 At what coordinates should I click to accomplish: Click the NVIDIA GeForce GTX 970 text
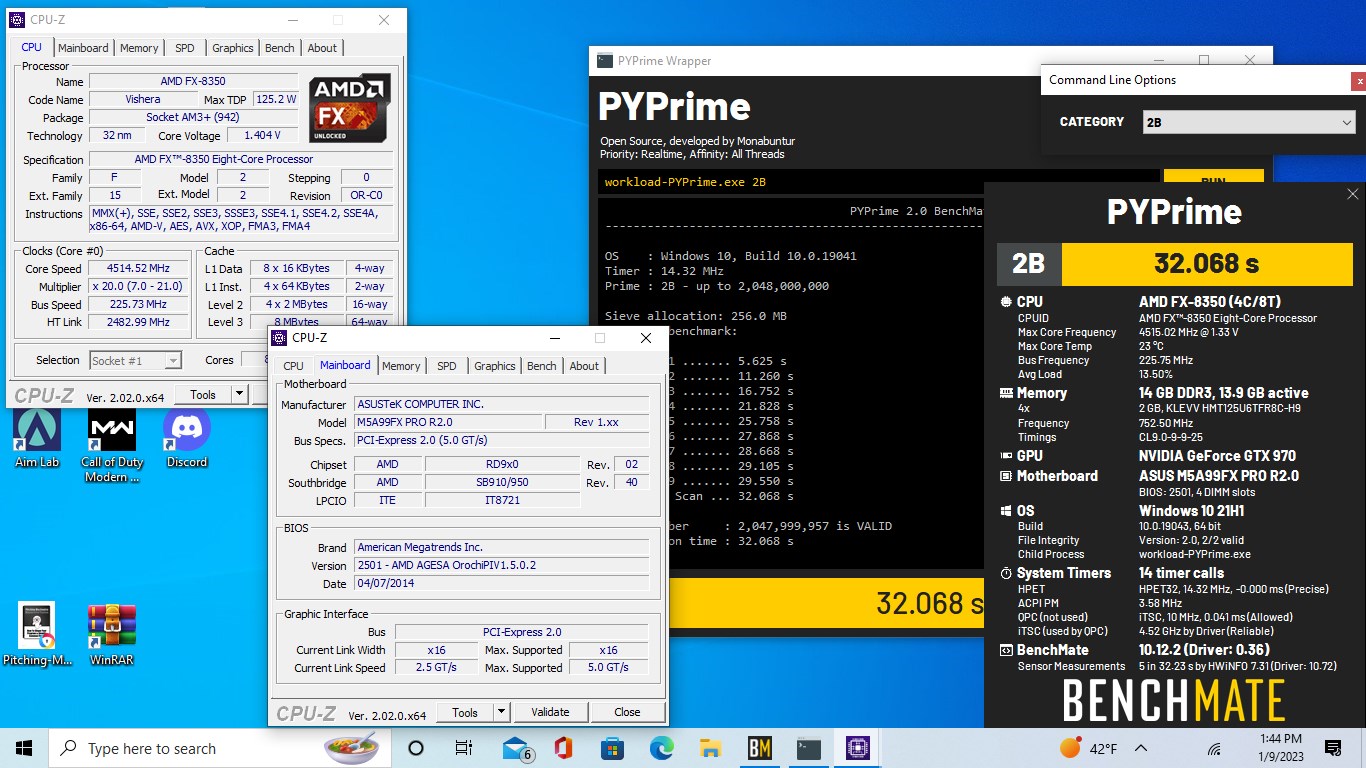(x=1217, y=455)
